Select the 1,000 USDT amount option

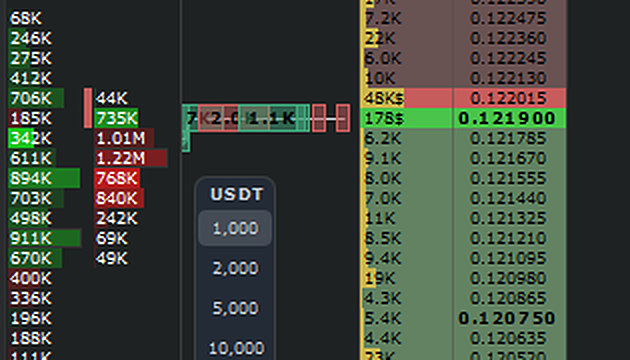[235, 228]
